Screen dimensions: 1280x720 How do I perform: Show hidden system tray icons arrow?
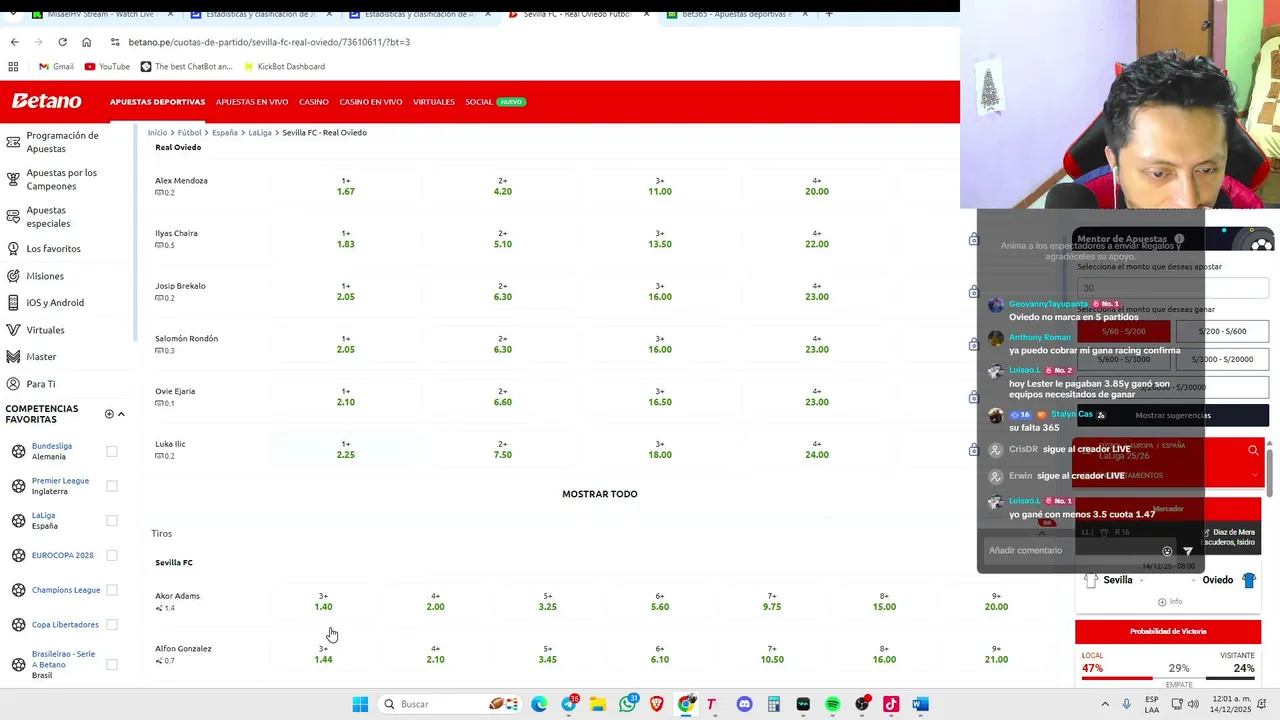pos(1105,704)
